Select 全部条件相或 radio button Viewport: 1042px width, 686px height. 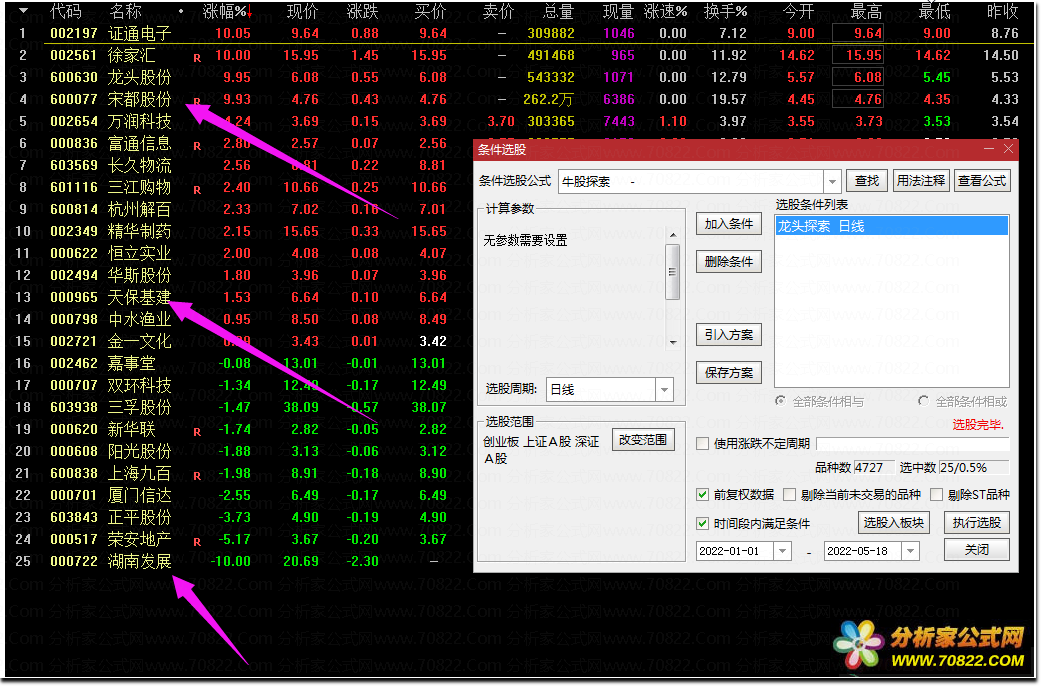[923, 401]
